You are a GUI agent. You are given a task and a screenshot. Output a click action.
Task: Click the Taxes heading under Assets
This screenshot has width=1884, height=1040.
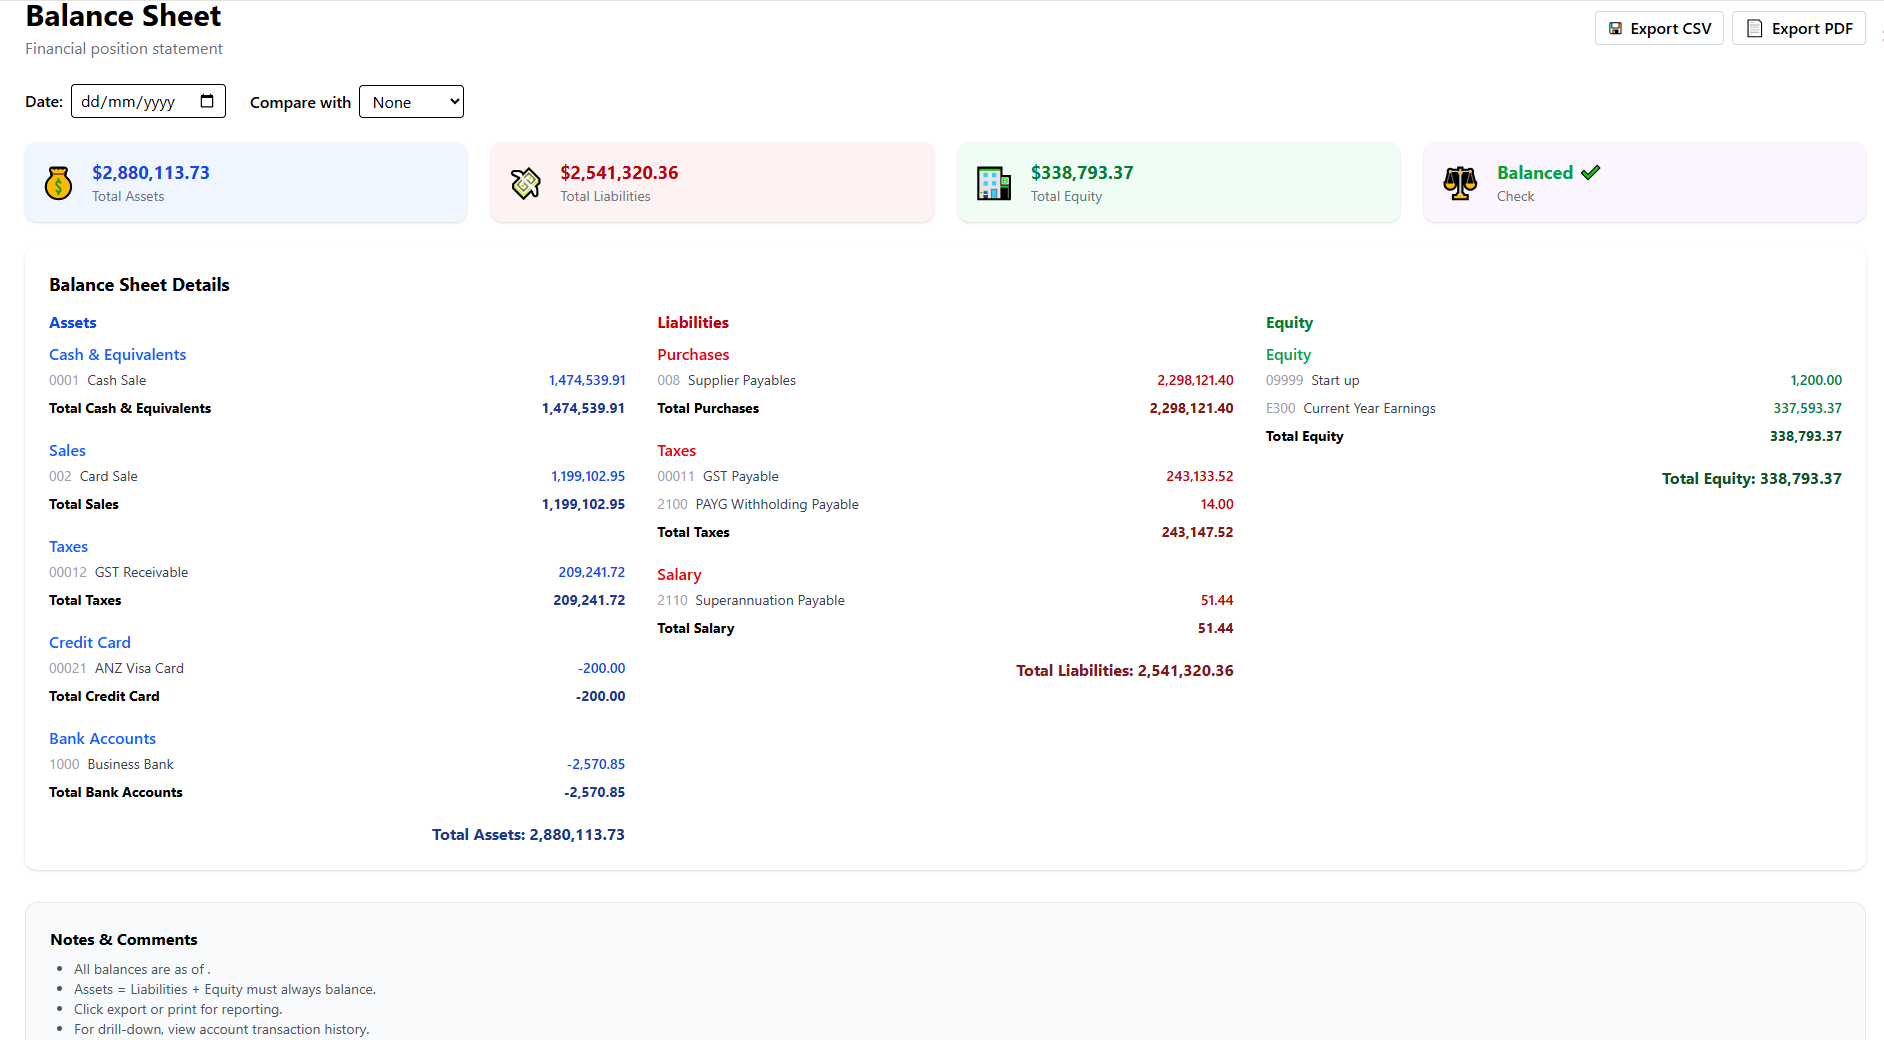point(69,546)
